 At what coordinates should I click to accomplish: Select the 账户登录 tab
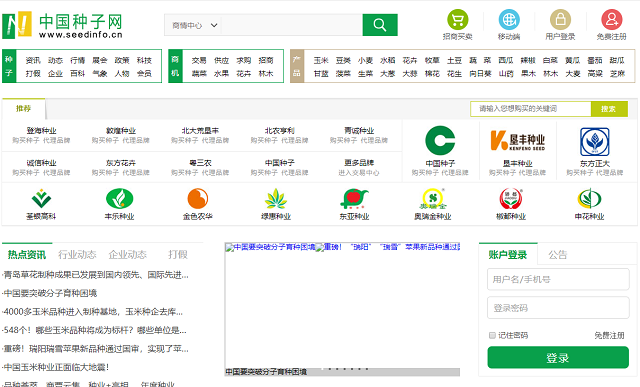click(x=508, y=255)
